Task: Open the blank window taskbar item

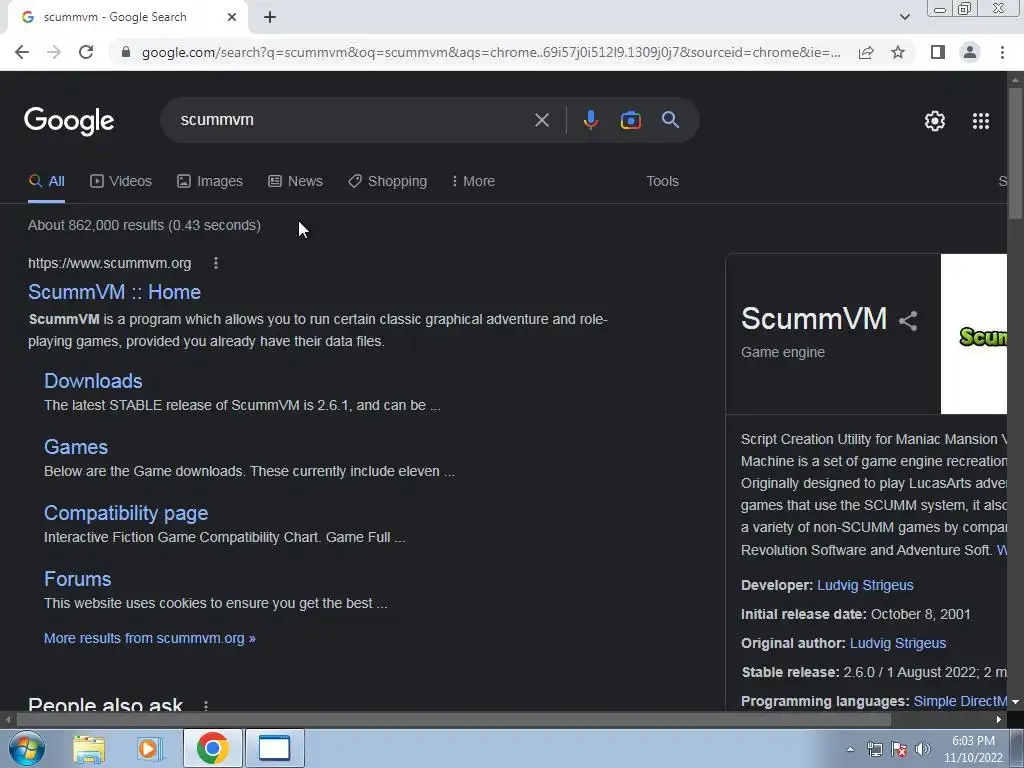Action: [x=274, y=748]
